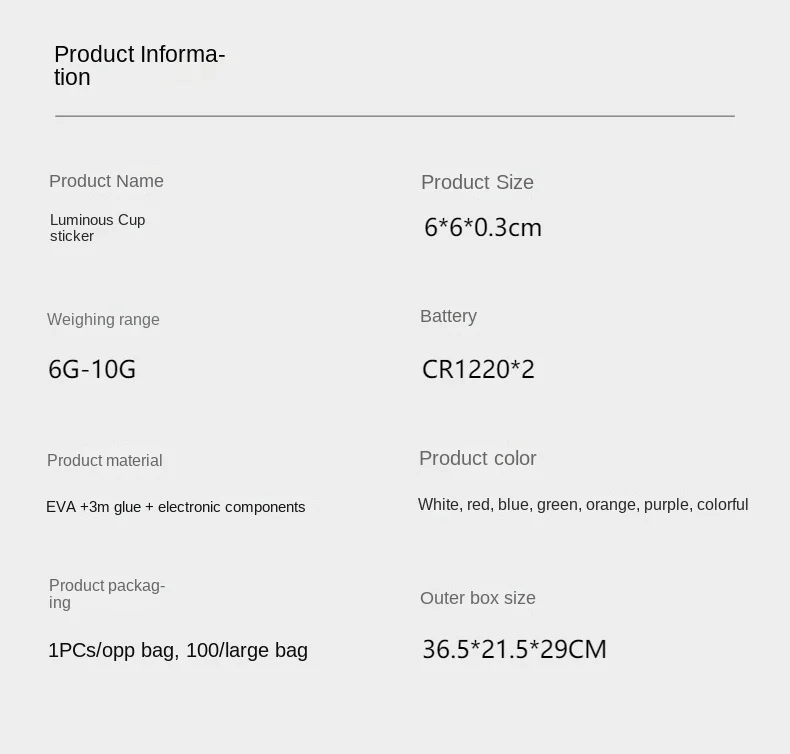
Task: Select the Product Size label
Action: coord(477,182)
